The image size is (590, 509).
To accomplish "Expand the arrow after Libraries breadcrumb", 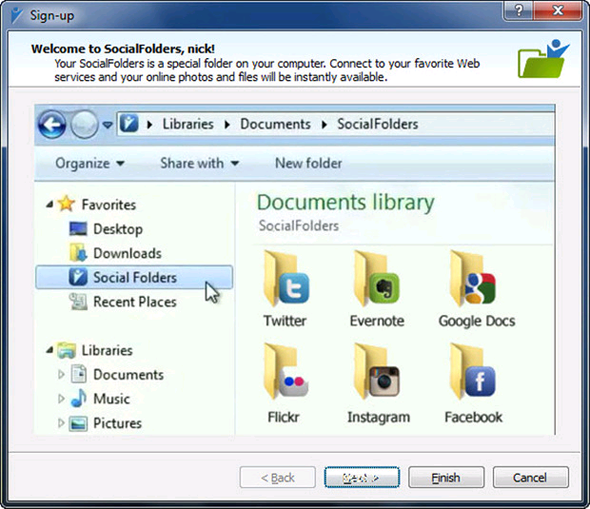I will click(x=227, y=125).
